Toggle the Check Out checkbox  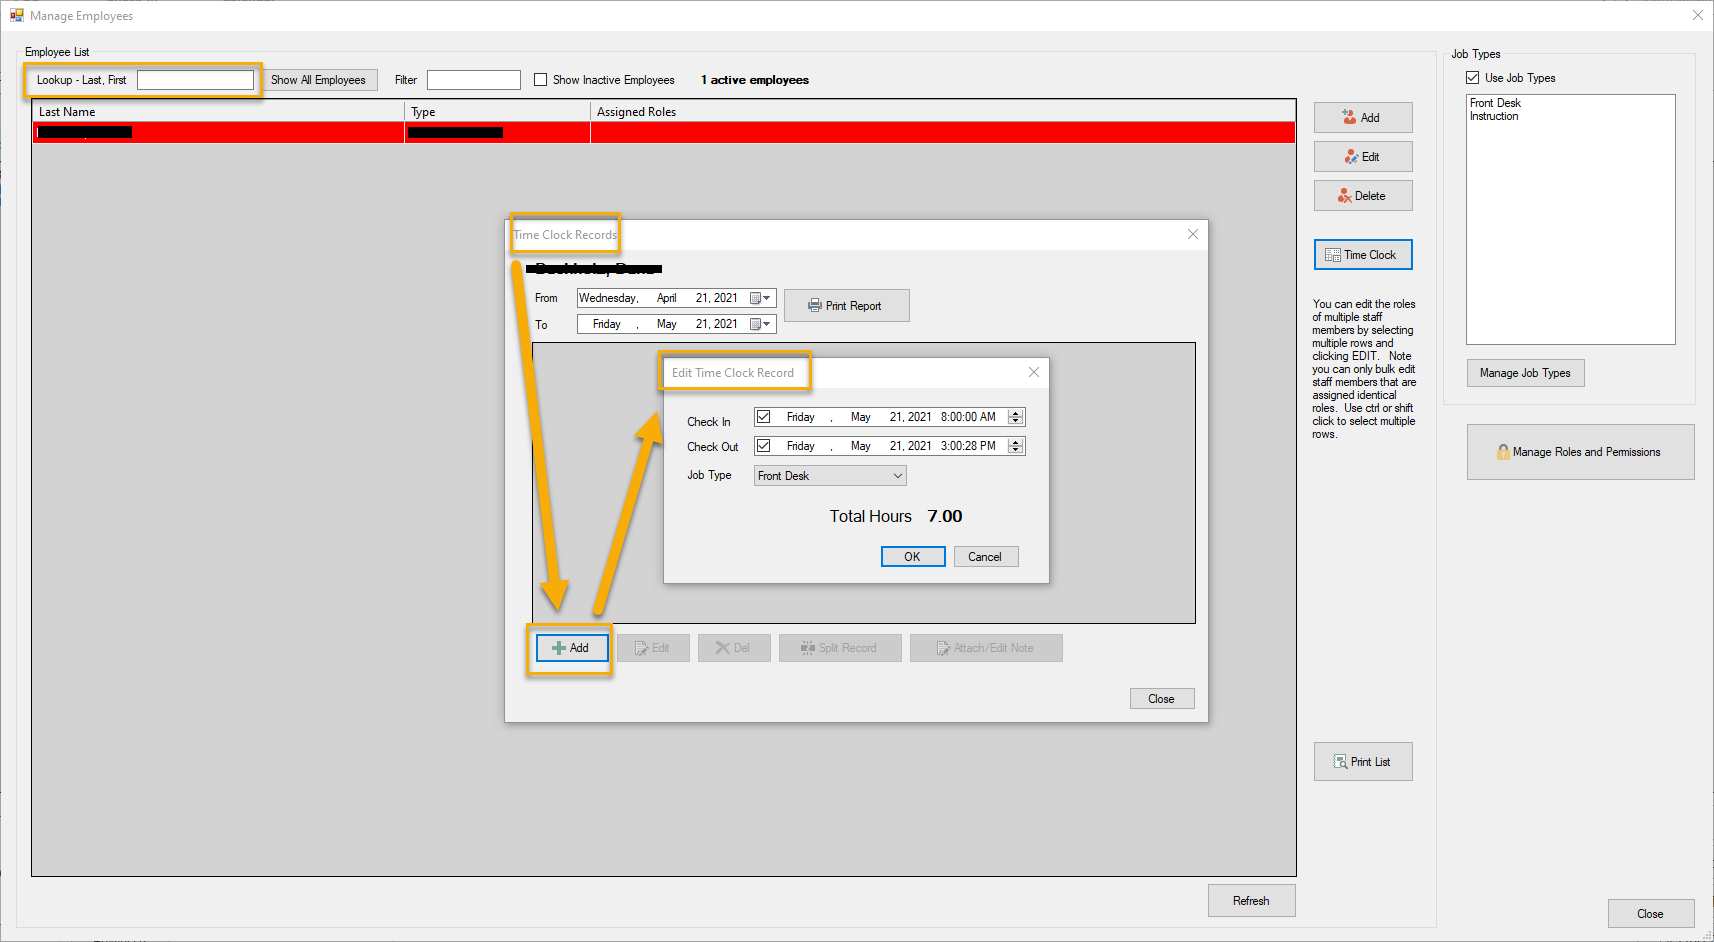click(764, 446)
